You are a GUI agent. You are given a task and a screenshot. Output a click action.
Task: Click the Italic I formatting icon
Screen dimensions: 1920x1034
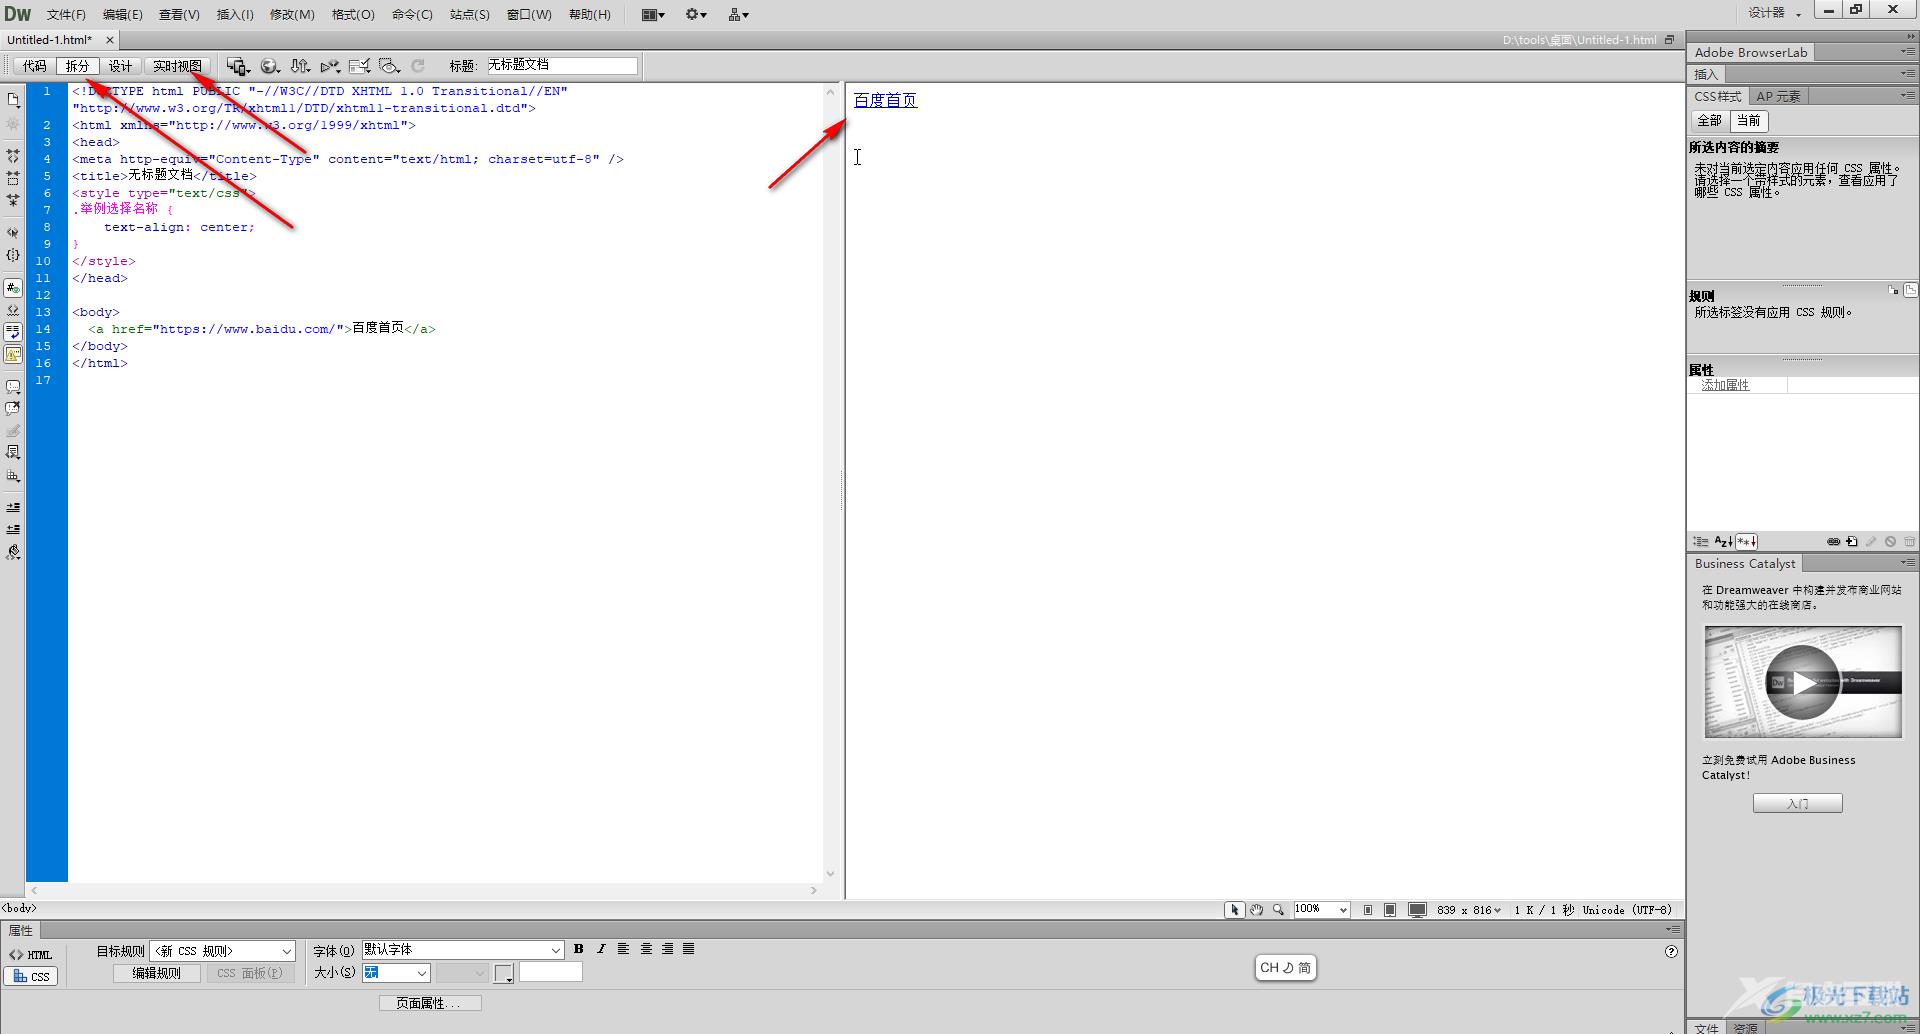(x=601, y=949)
